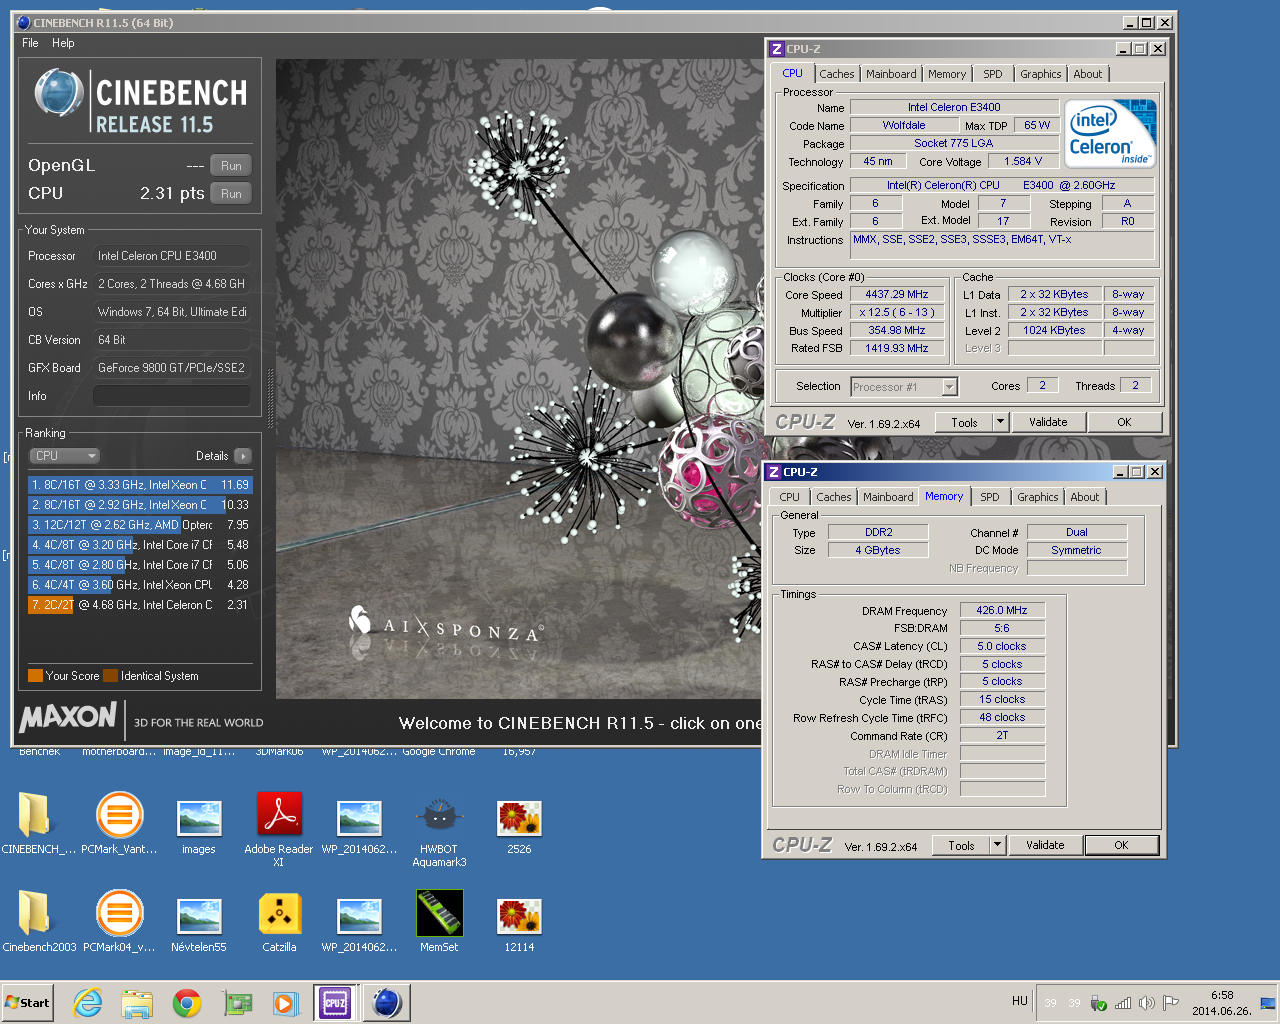Image resolution: width=1280 pixels, height=1024 pixels.
Task: Click the Intel Celeron logo in CPU-Z
Action: 1110,133
